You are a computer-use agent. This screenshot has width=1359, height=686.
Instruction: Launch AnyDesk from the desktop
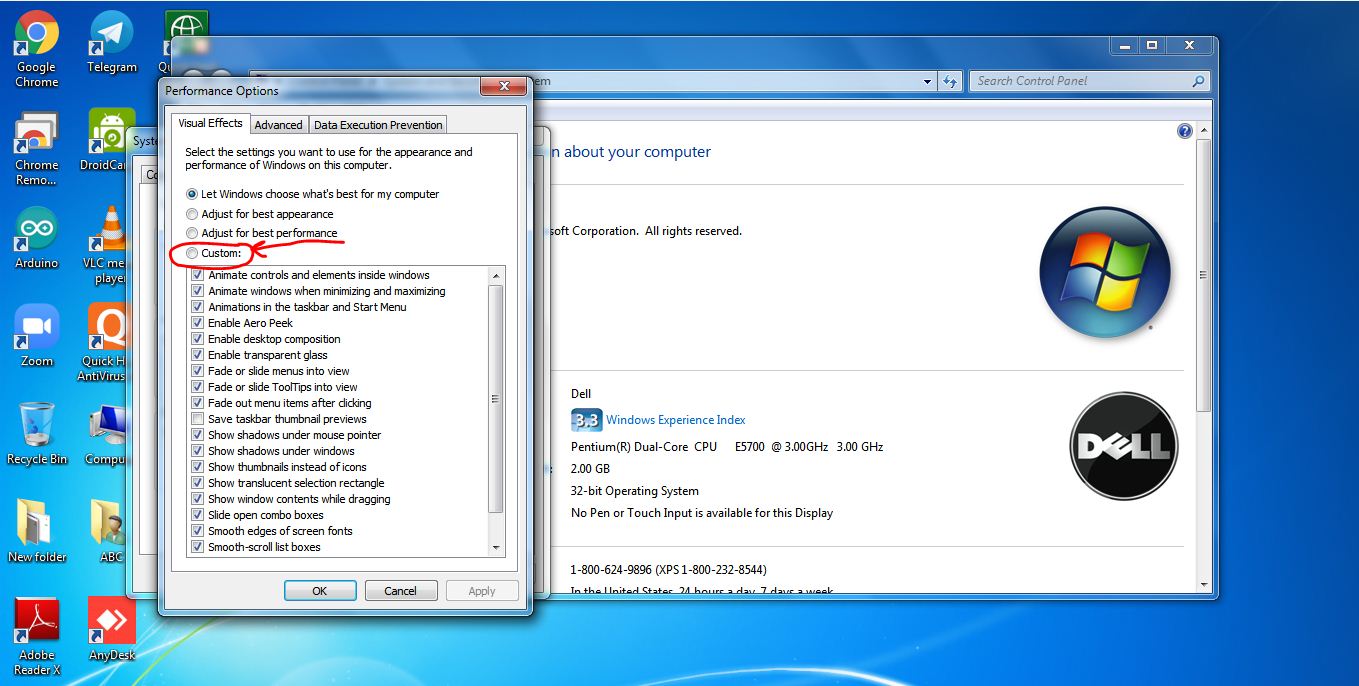point(110,618)
